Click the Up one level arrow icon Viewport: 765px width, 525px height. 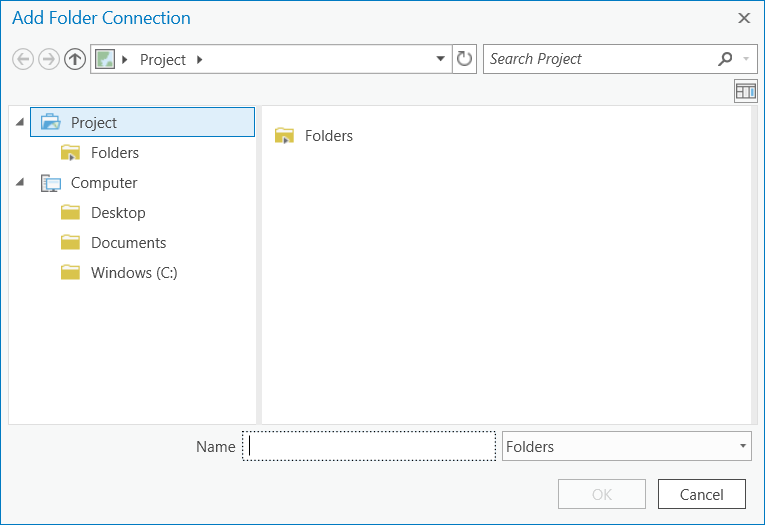[x=75, y=59]
